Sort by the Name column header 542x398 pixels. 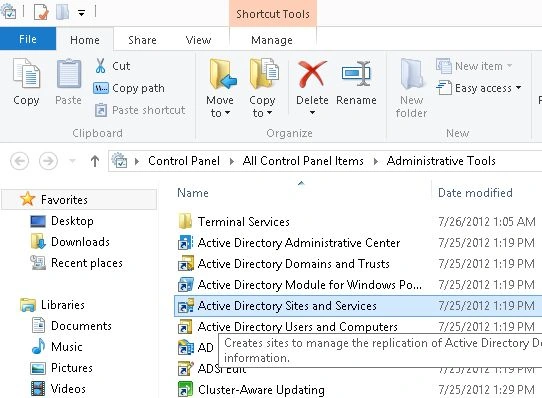click(x=193, y=193)
